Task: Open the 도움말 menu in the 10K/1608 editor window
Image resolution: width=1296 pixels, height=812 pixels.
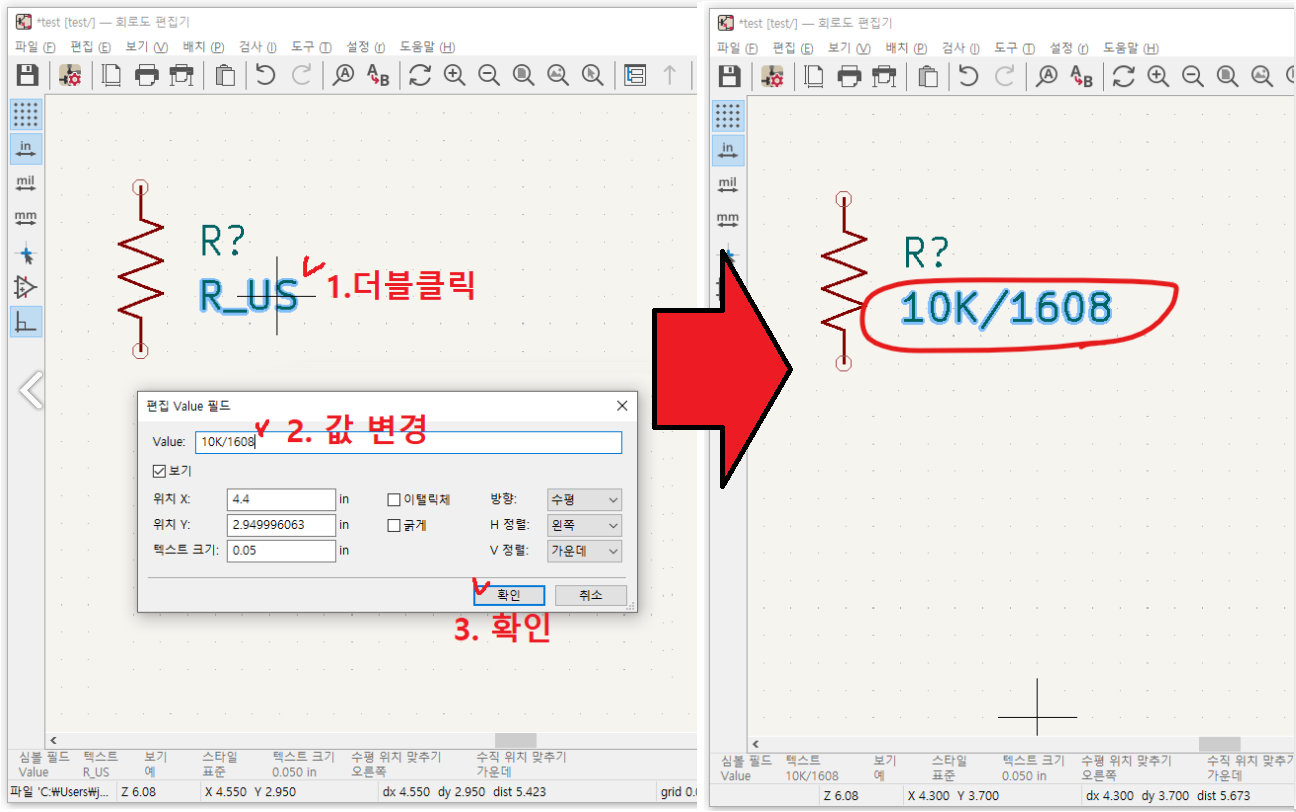Action: [x=1129, y=47]
